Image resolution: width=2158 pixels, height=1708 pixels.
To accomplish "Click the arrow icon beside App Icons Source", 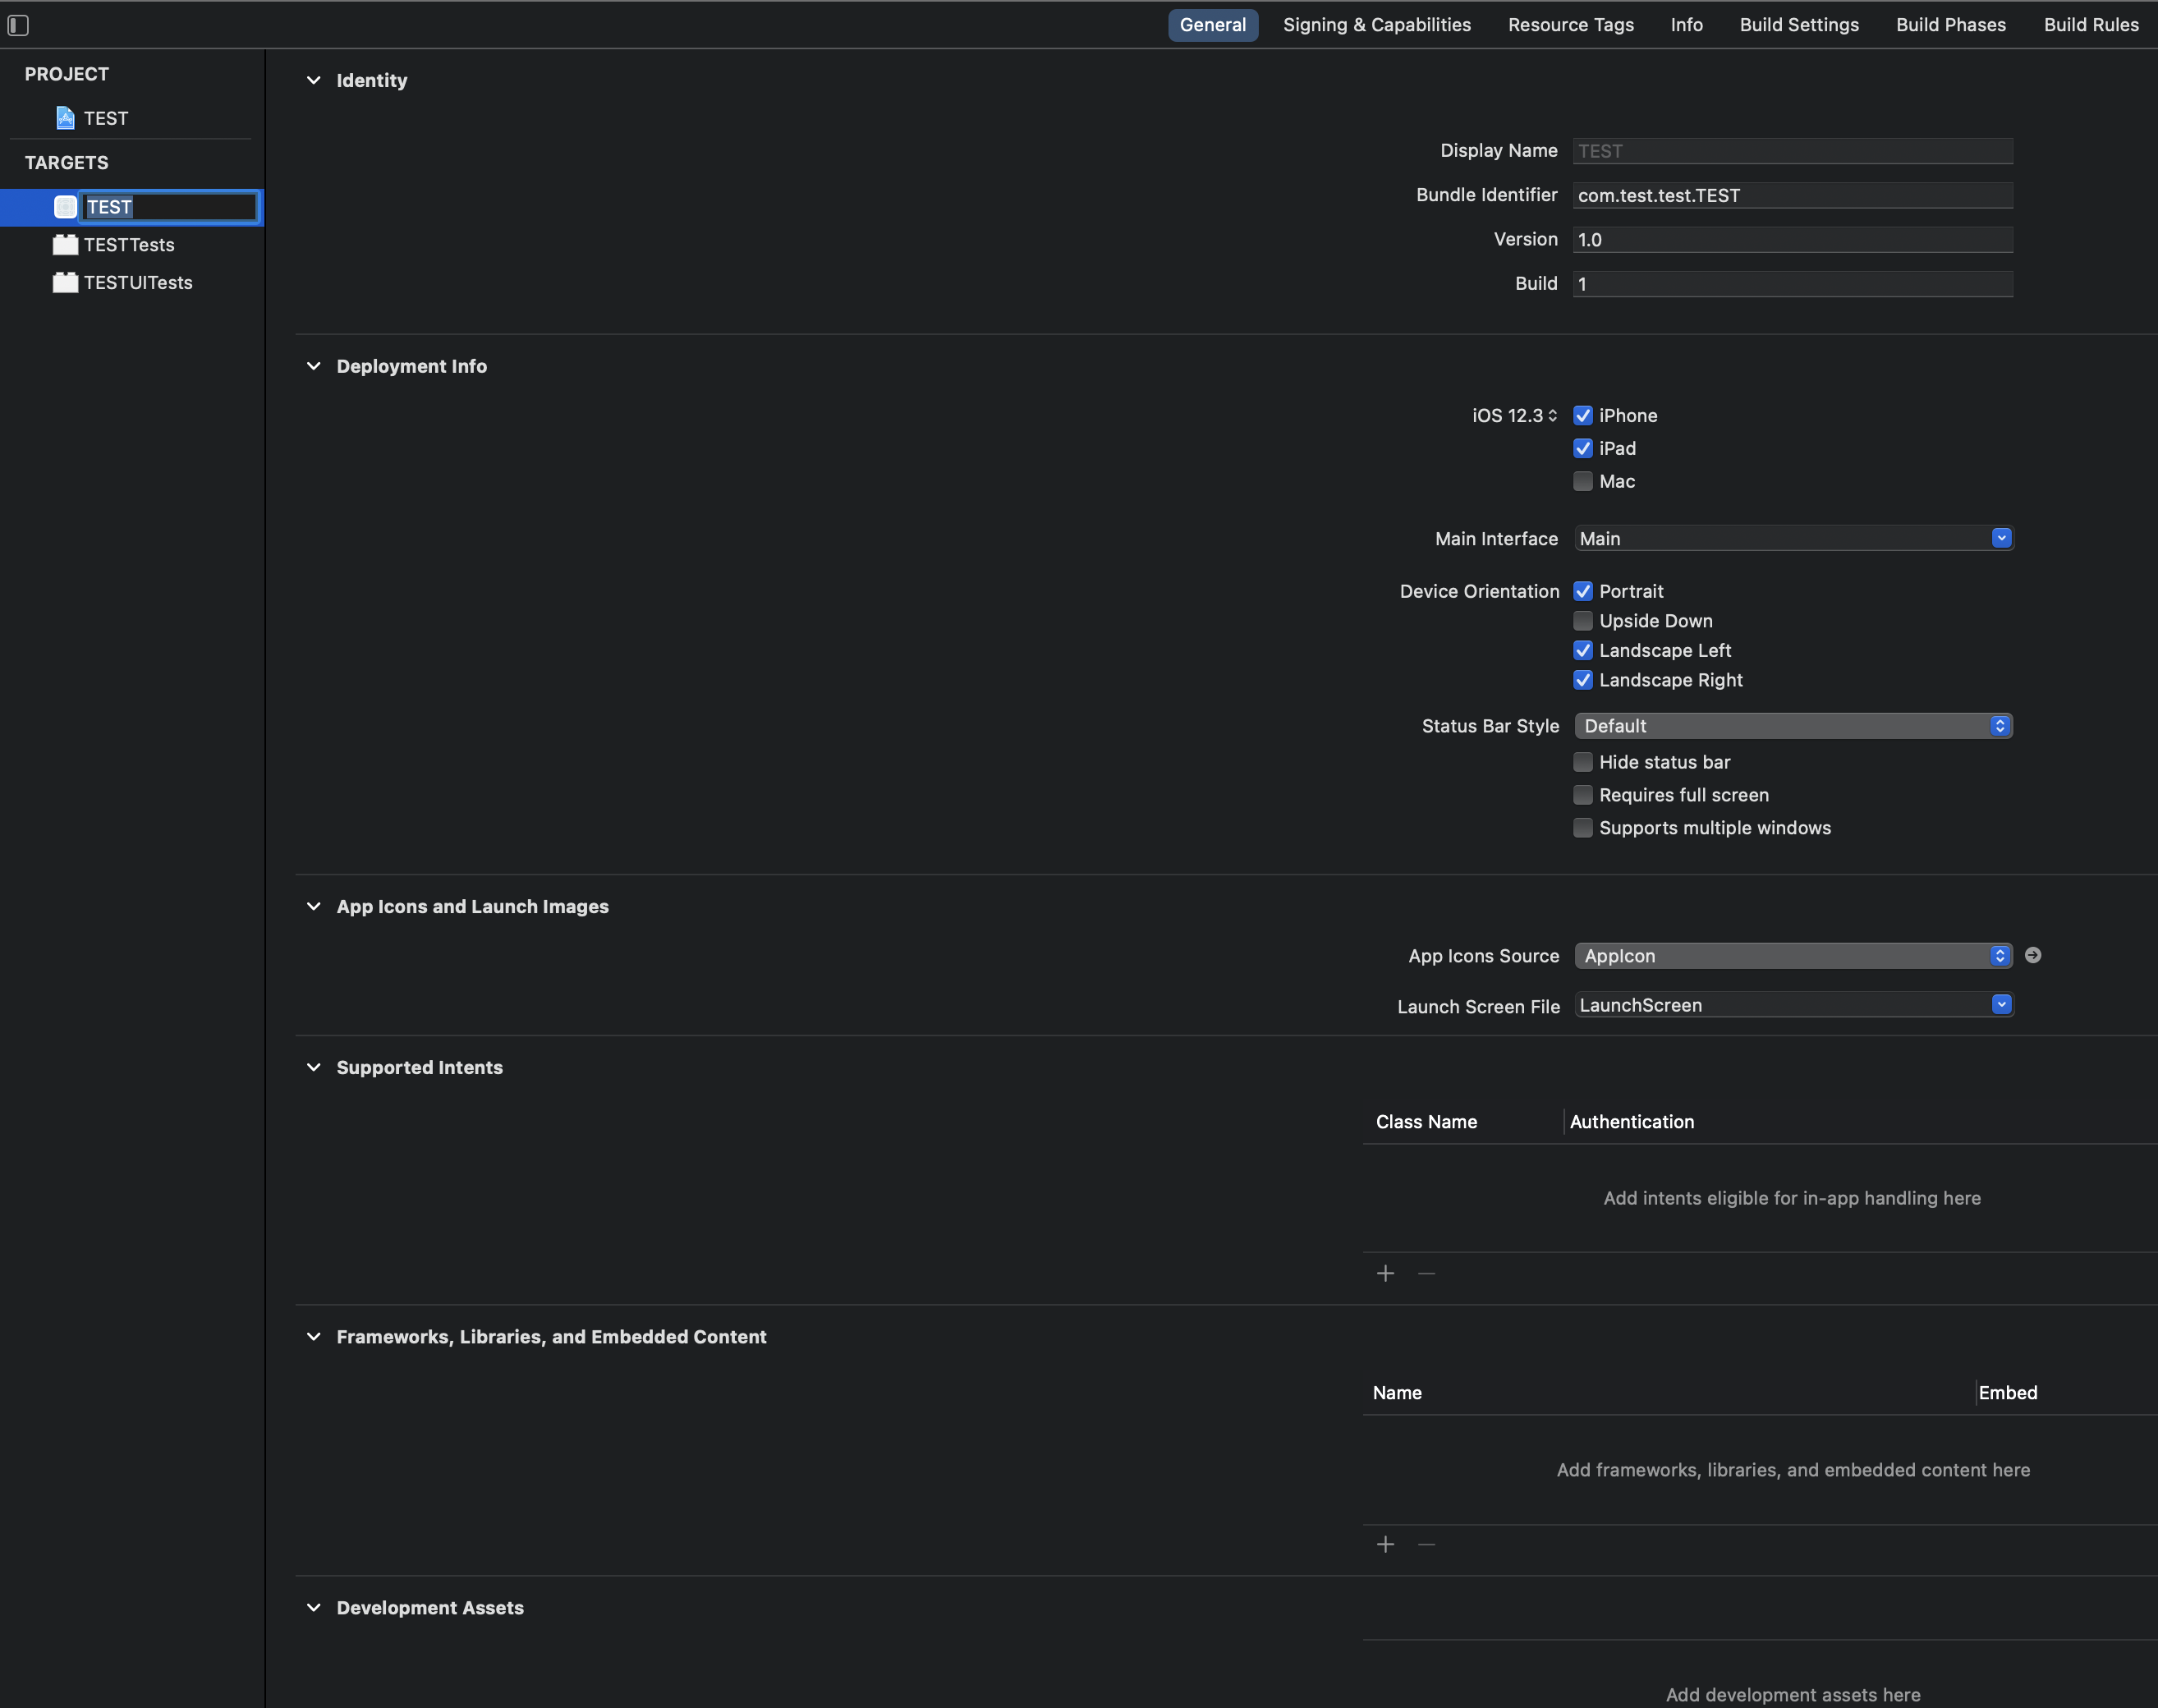I will point(2032,955).
